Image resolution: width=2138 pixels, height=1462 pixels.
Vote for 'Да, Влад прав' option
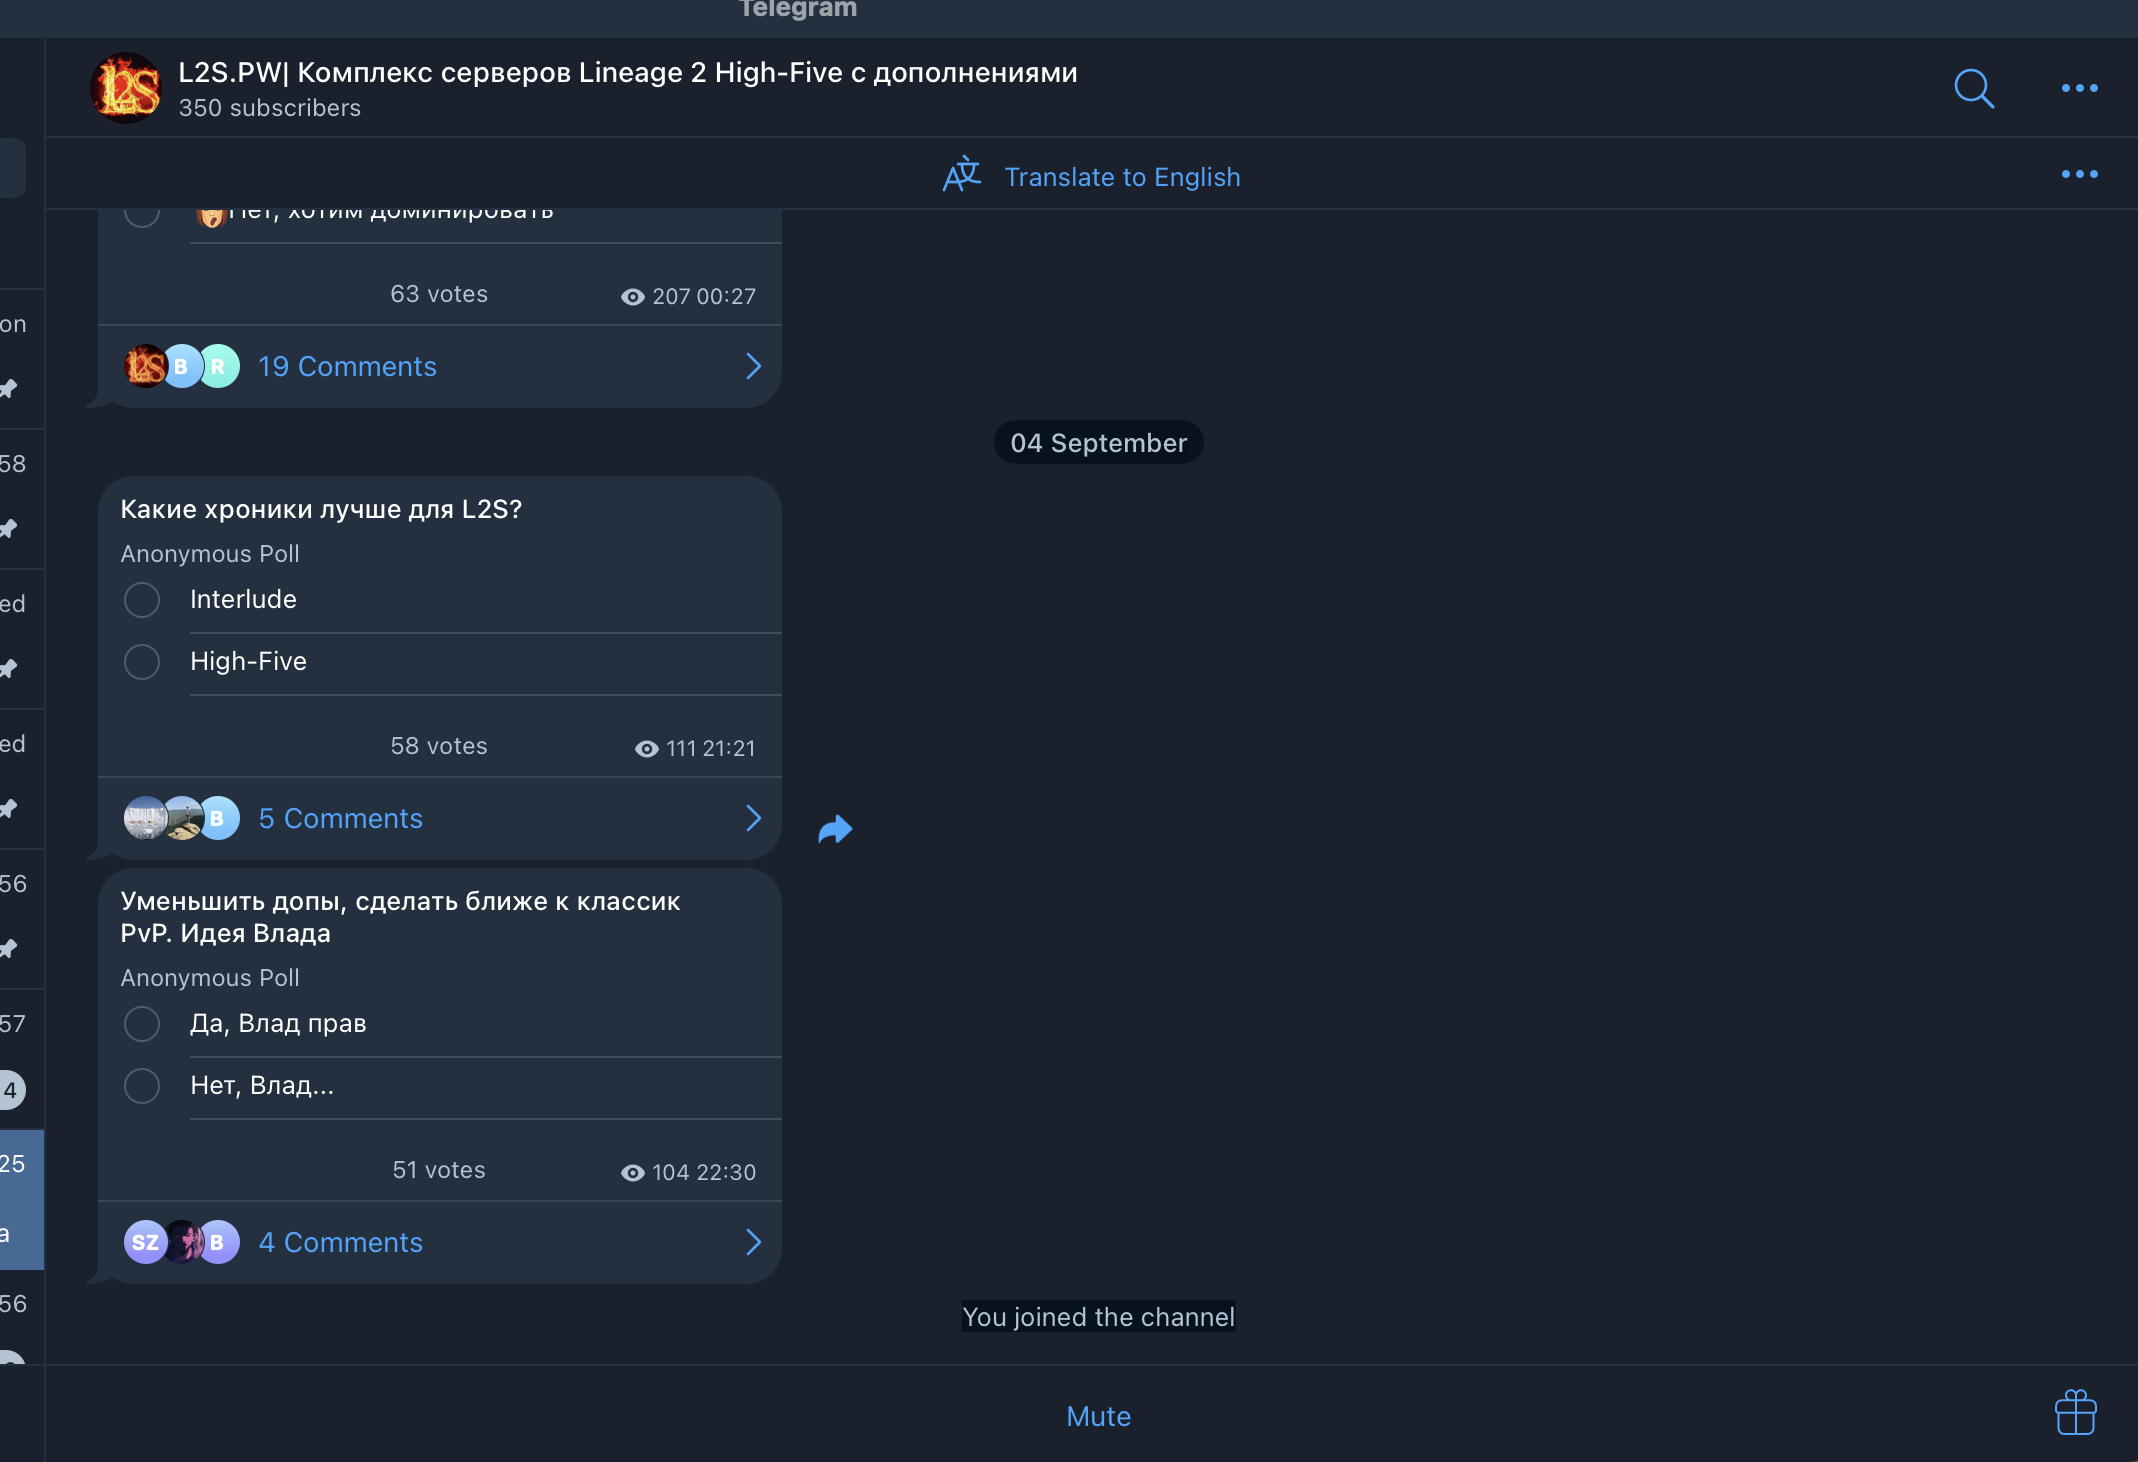point(142,1024)
